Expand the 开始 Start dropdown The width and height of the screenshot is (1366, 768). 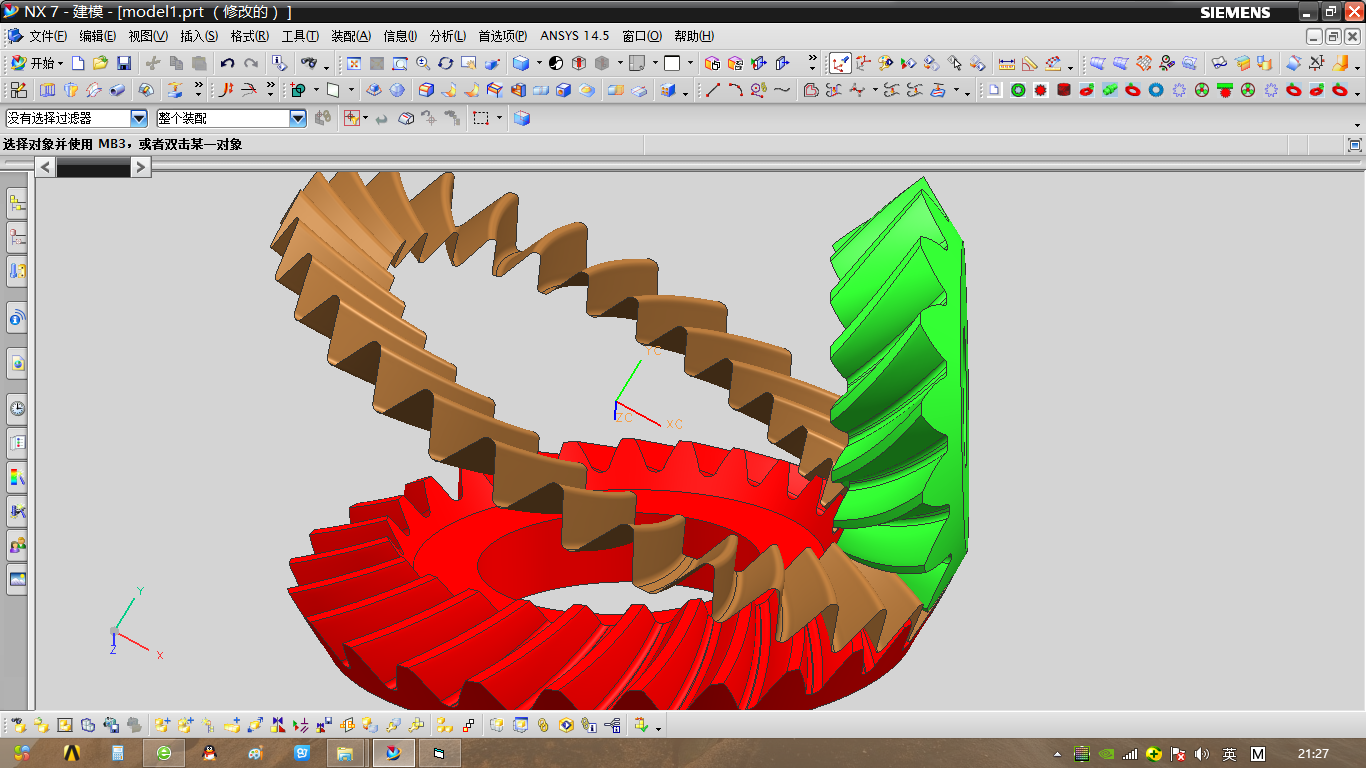coord(36,63)
